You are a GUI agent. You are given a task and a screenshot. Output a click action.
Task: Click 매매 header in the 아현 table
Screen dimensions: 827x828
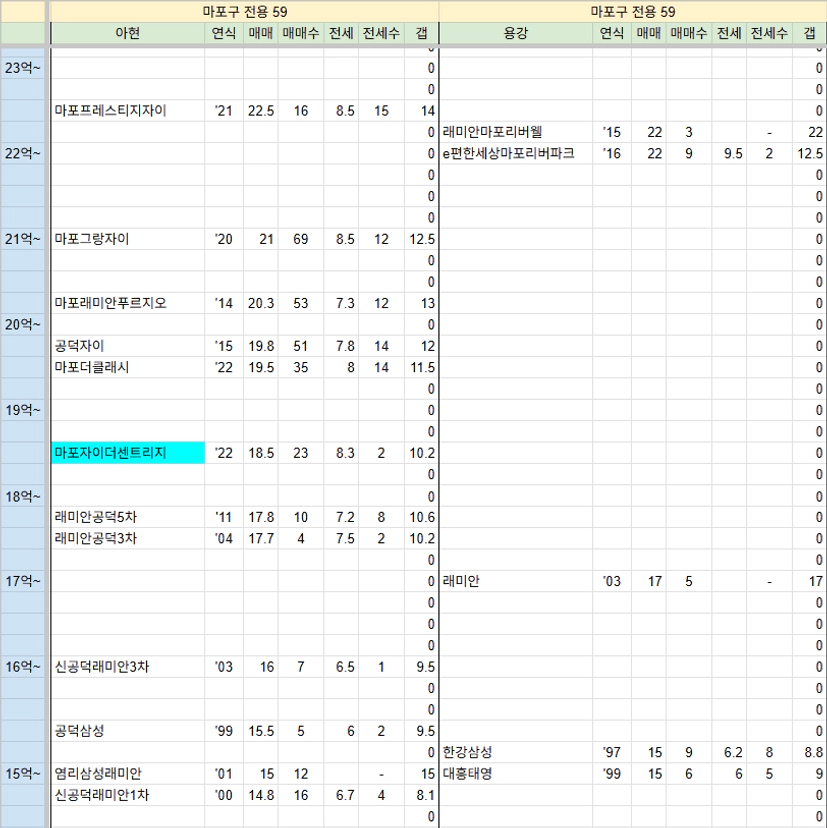pos(261,33)
